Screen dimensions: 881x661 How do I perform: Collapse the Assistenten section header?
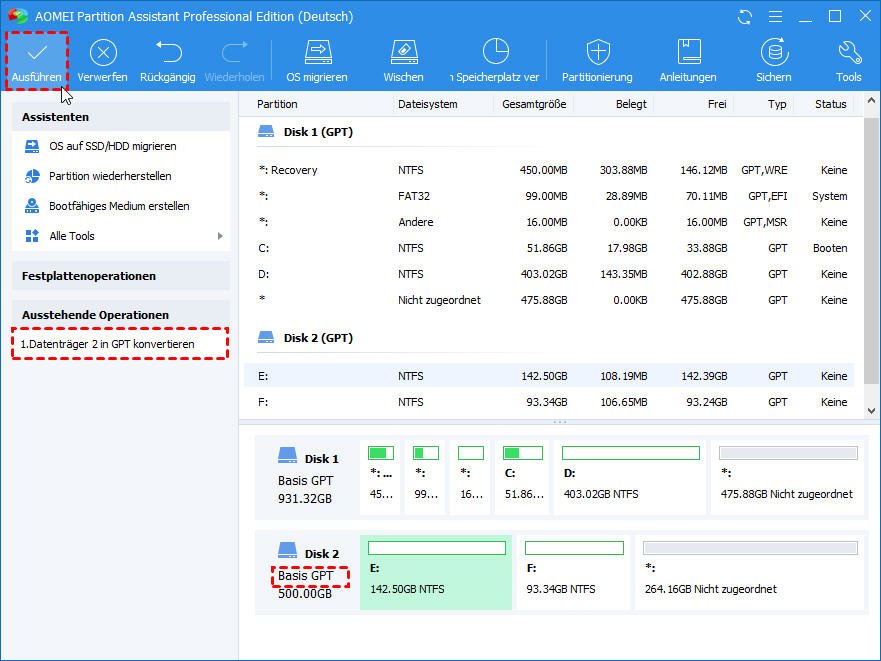[x=121, y=117]
